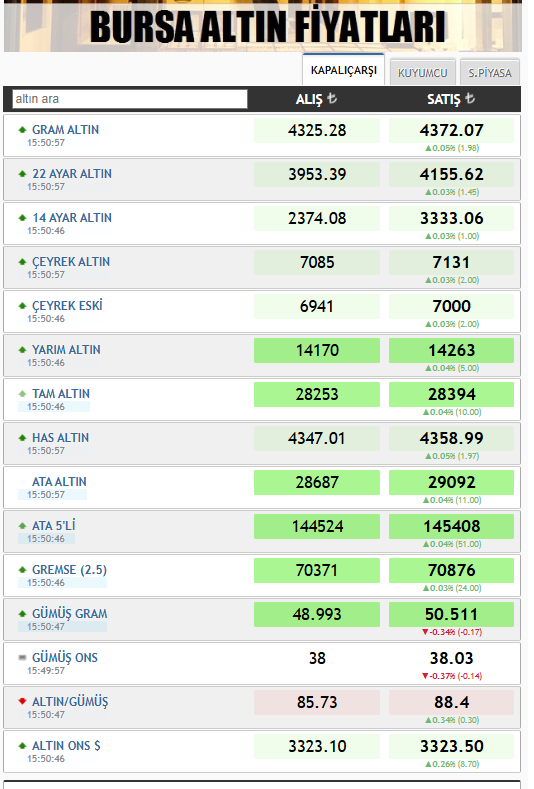Image resolution: width=534 pixels, height=789 pixels.
Task: Click the Lira symbol next to ALIŞ header
Action: (332, 98)
